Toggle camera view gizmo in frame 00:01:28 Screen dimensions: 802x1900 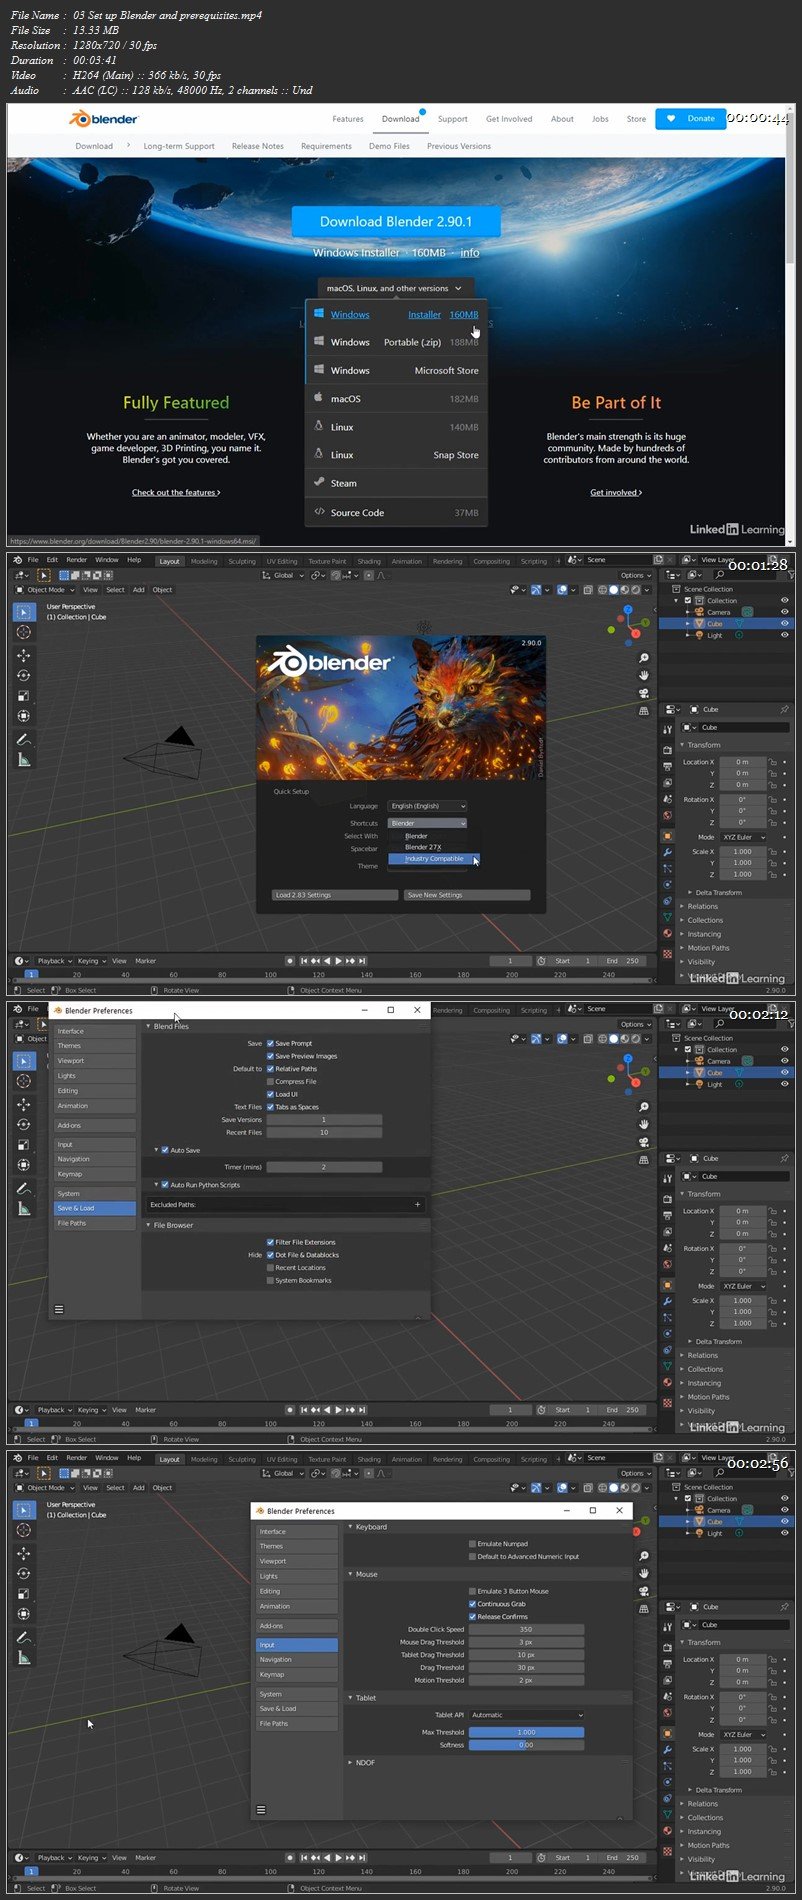(x=644, y=693)
